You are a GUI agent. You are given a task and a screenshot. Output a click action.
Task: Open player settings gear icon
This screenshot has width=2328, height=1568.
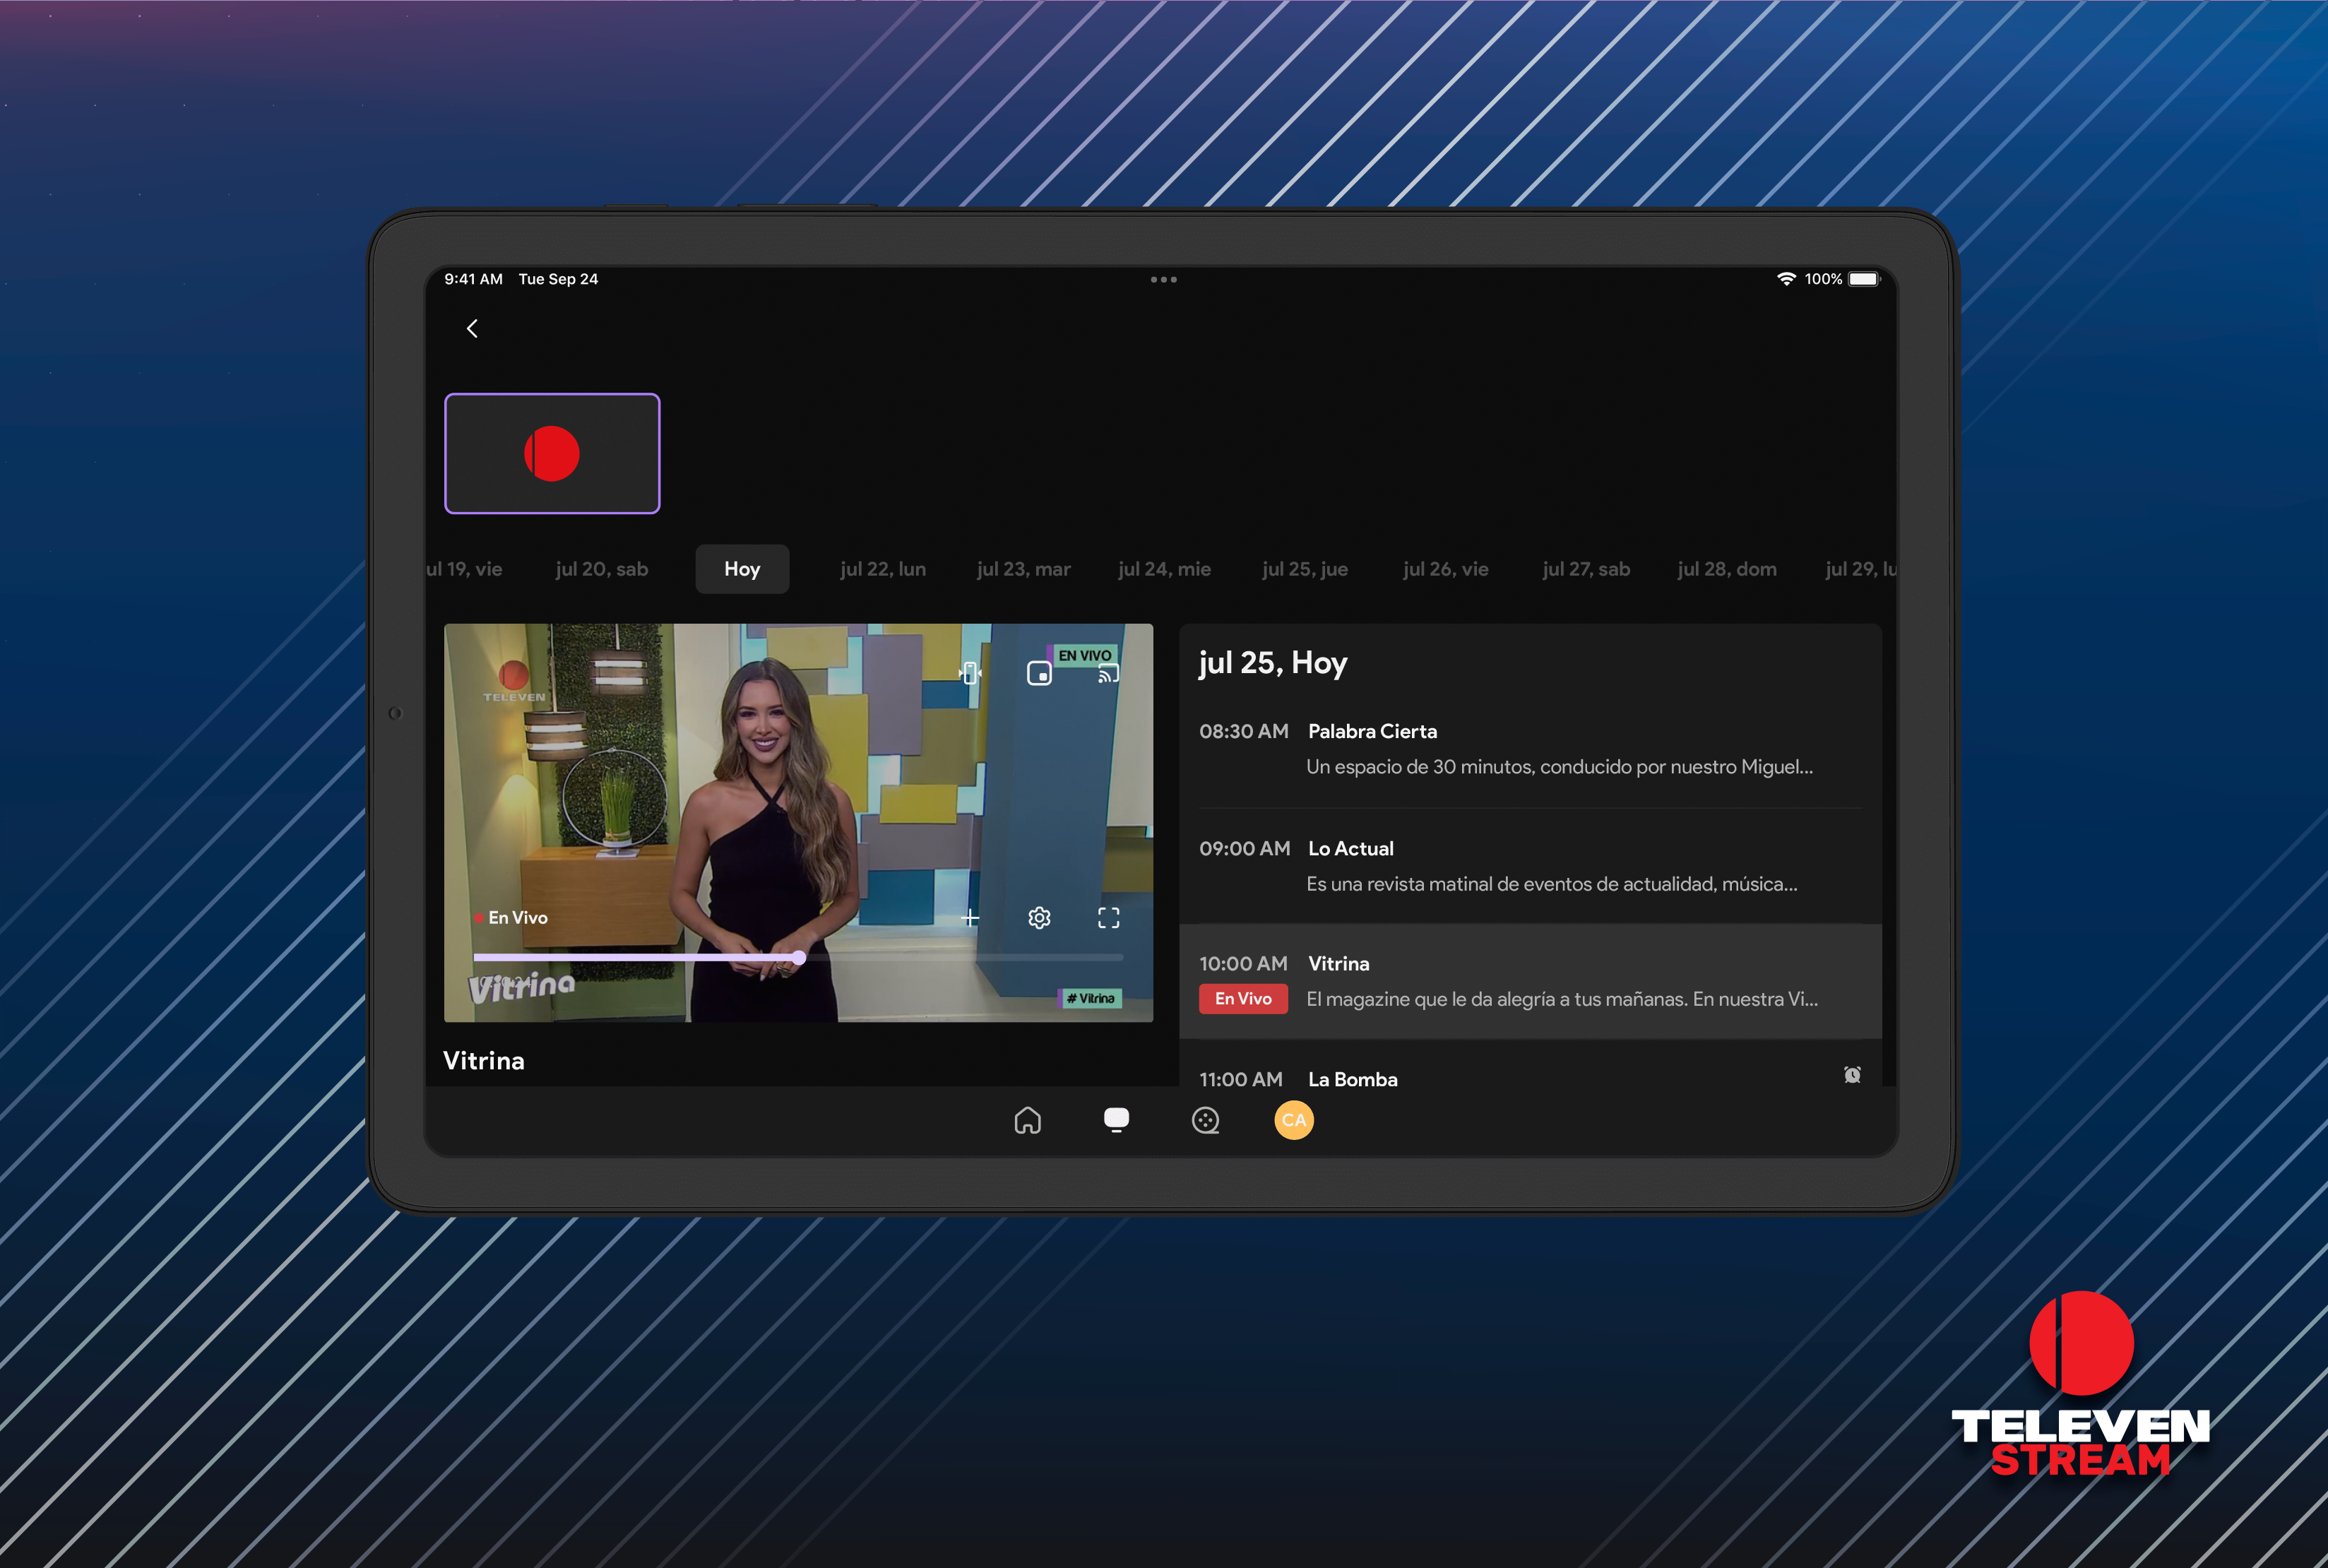pos(1039,918)
